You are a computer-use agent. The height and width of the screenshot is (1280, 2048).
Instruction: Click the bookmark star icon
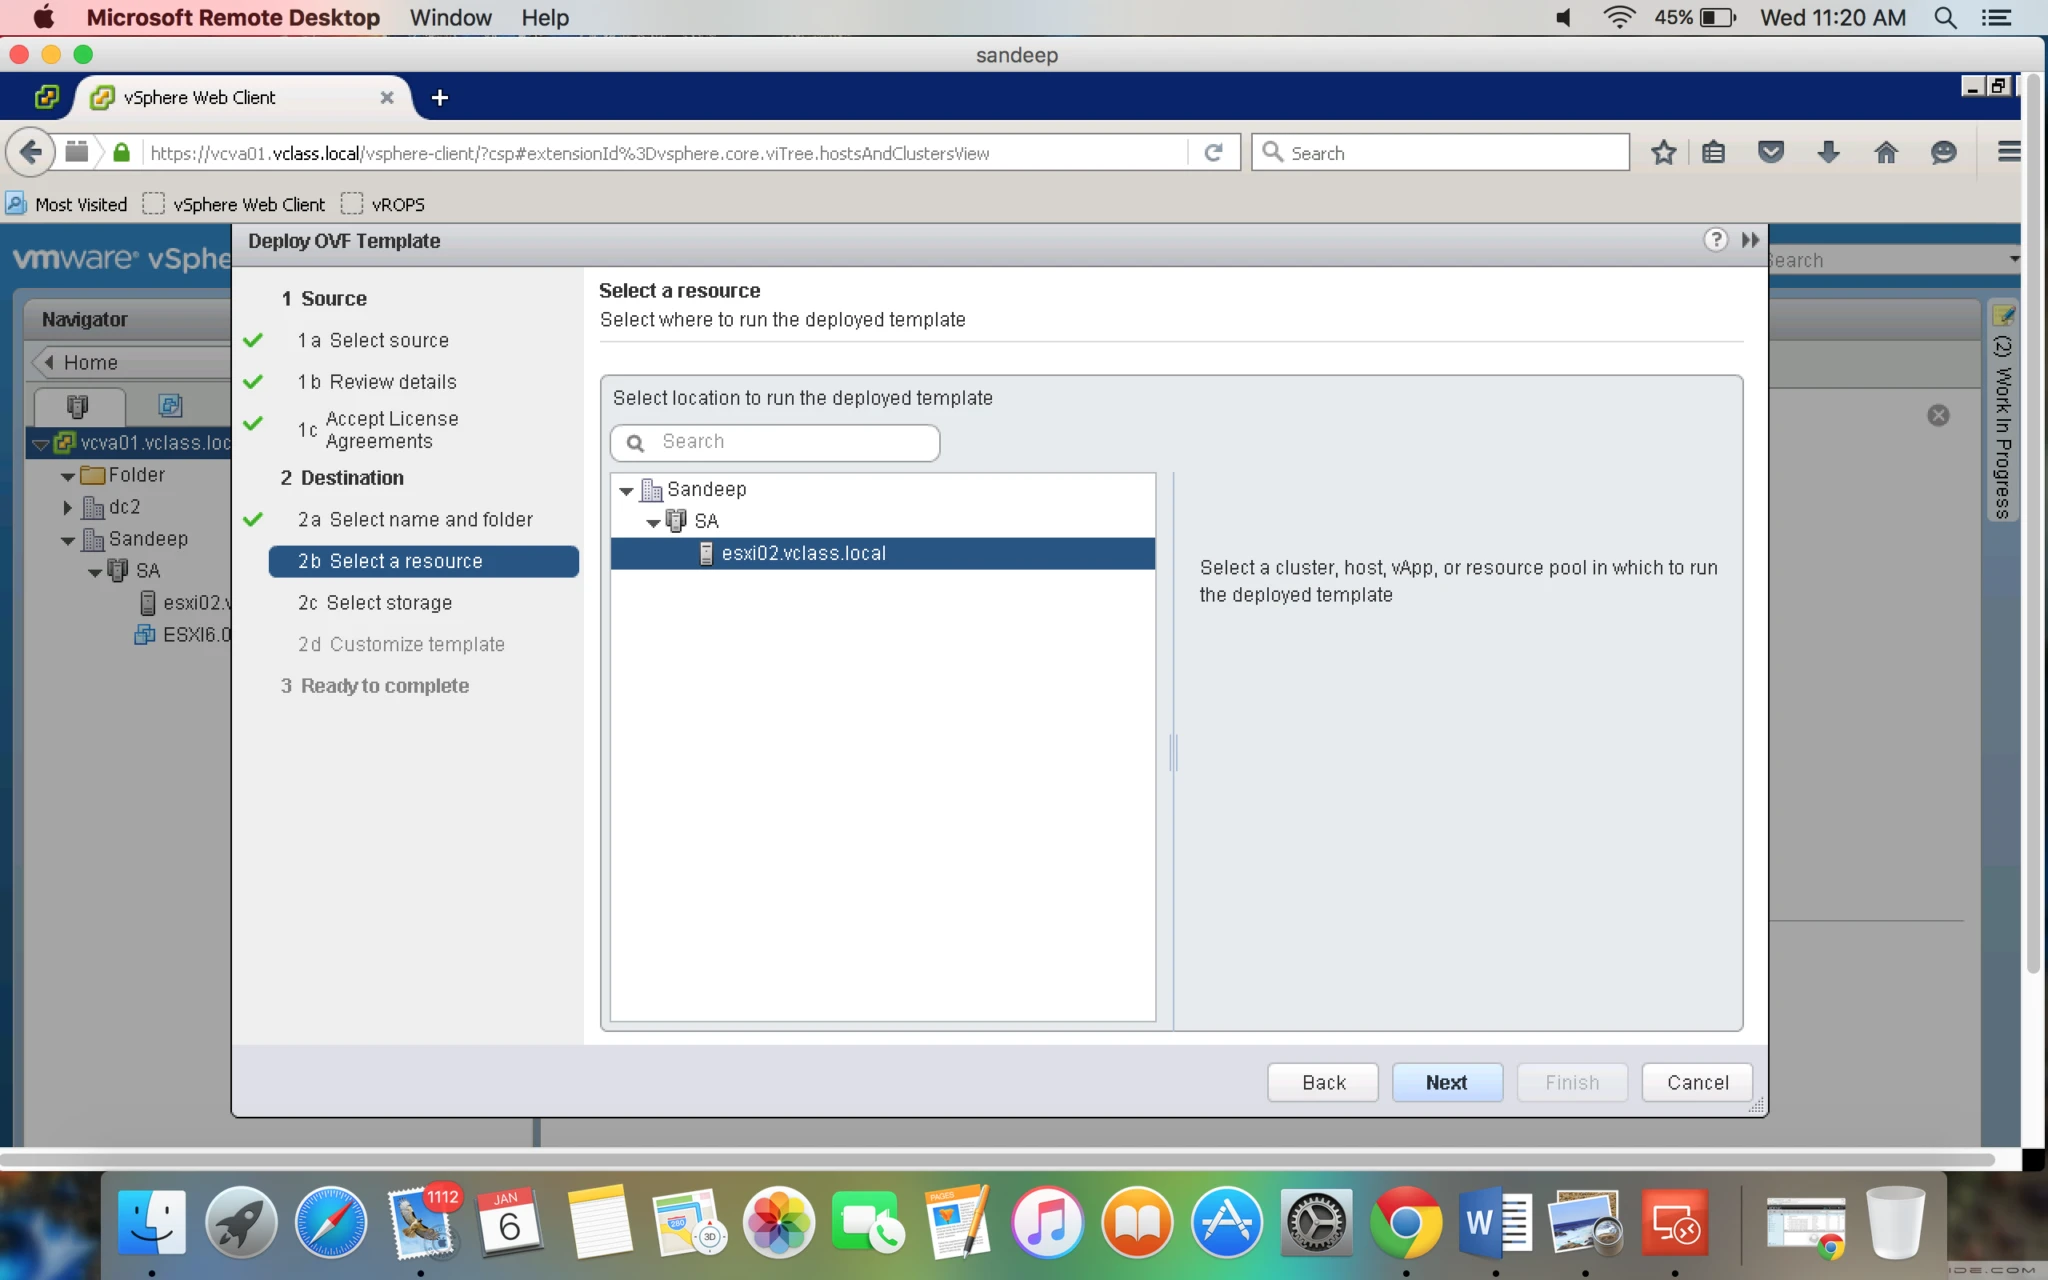point(1663,152)
